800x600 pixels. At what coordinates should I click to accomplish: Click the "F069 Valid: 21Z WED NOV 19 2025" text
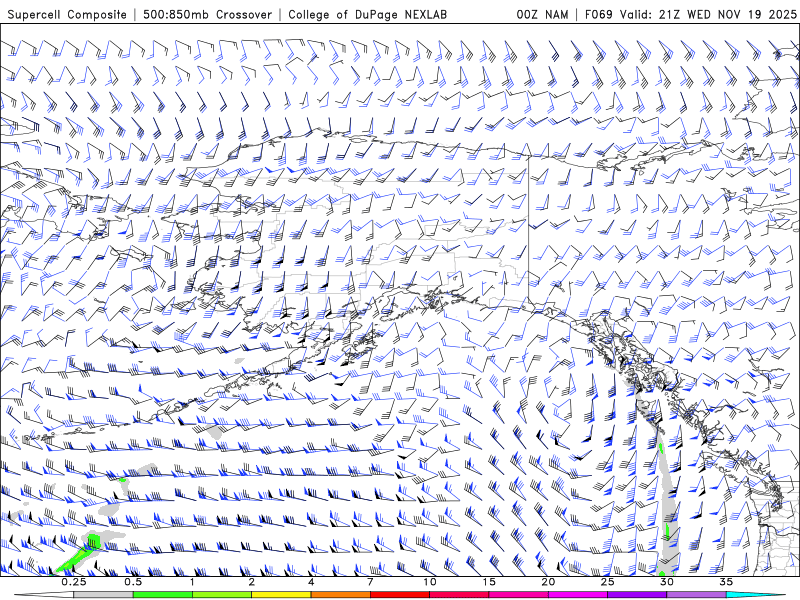click(690, 14)
